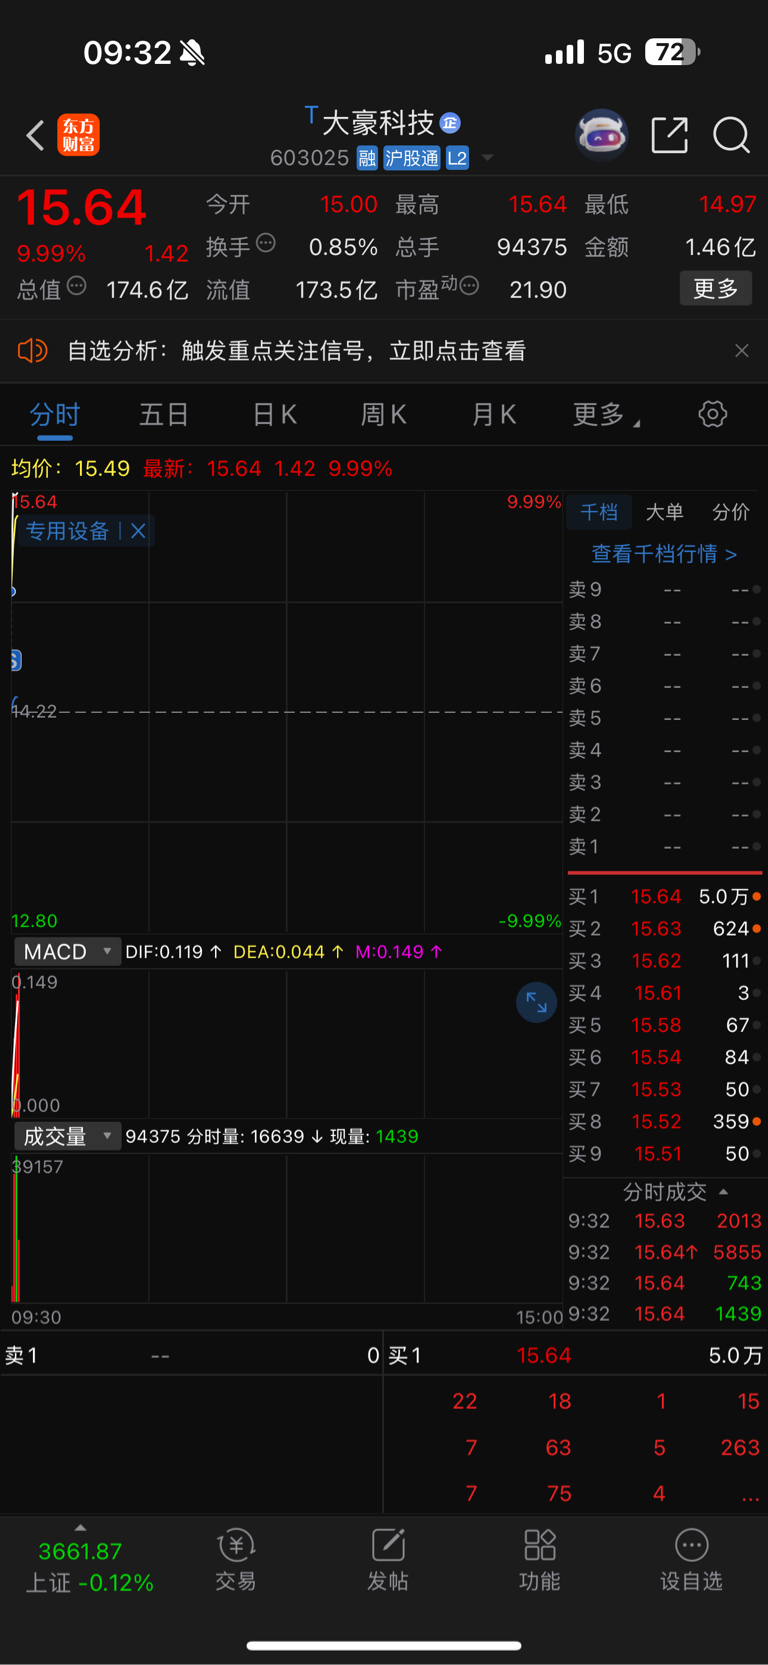Close the 专用设备 sector tag
This screenshot has height=1665, width=768.
coord(138,531)
